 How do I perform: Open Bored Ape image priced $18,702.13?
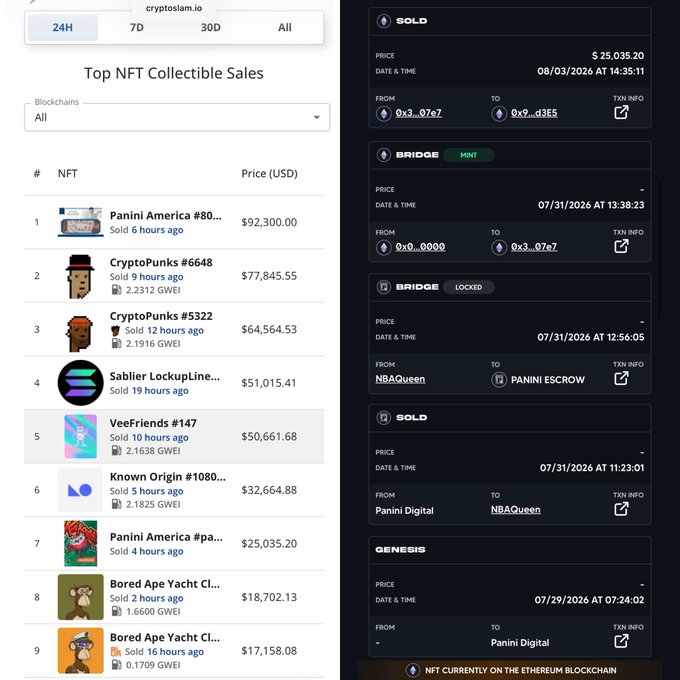point(81,597)
